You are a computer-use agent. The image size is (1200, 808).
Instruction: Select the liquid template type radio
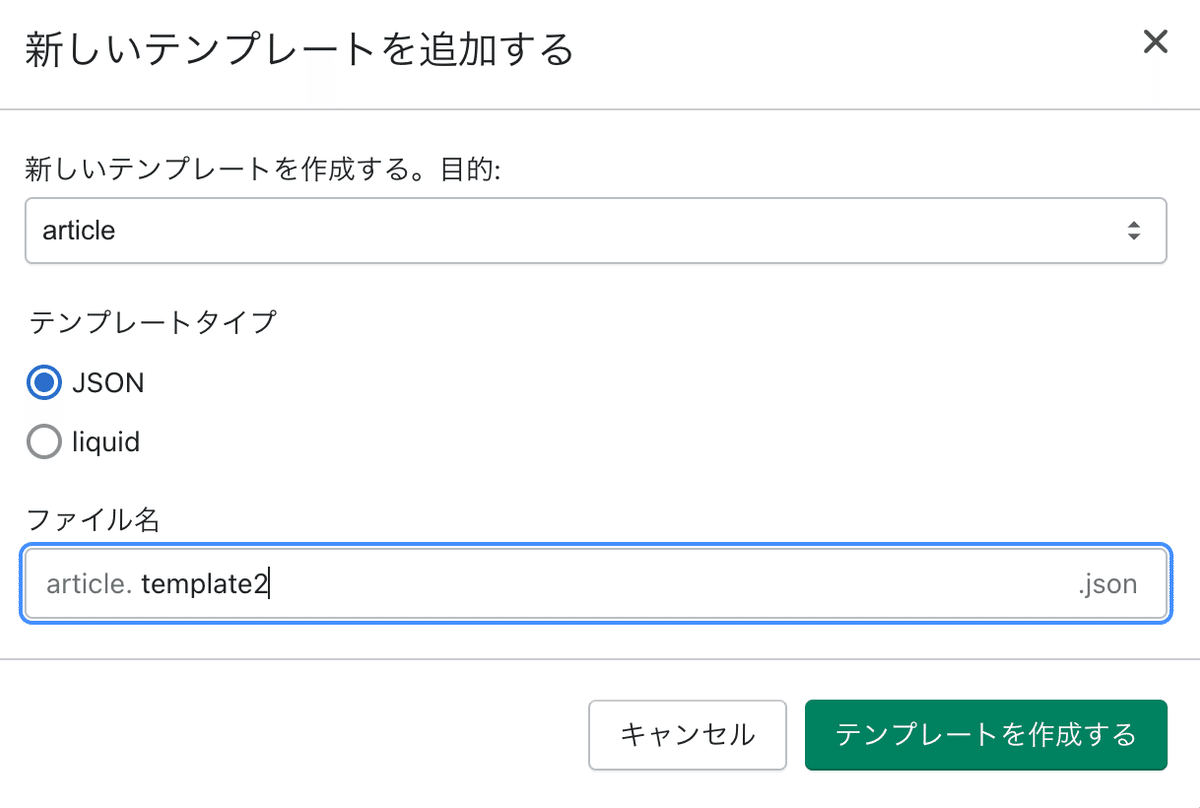pyautogui.click(x=44, y=442)
